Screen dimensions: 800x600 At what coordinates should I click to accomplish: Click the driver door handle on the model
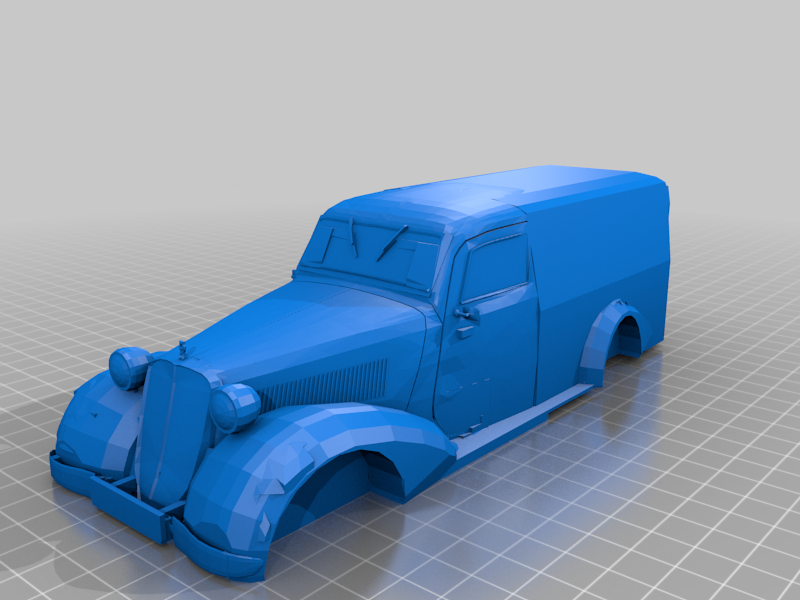(466, 314)
